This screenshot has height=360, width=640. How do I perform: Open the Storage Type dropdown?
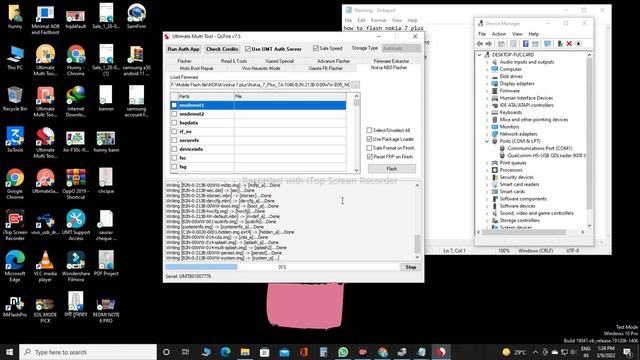point(401,48)
